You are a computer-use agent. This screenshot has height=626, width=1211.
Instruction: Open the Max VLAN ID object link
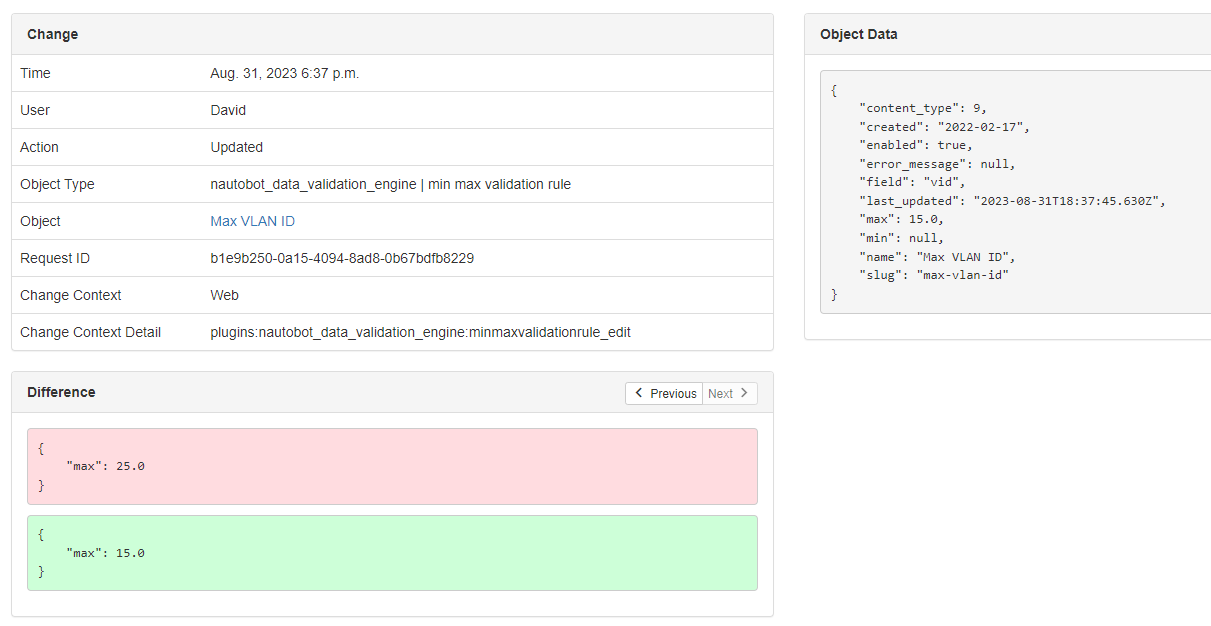pos(252,221)
